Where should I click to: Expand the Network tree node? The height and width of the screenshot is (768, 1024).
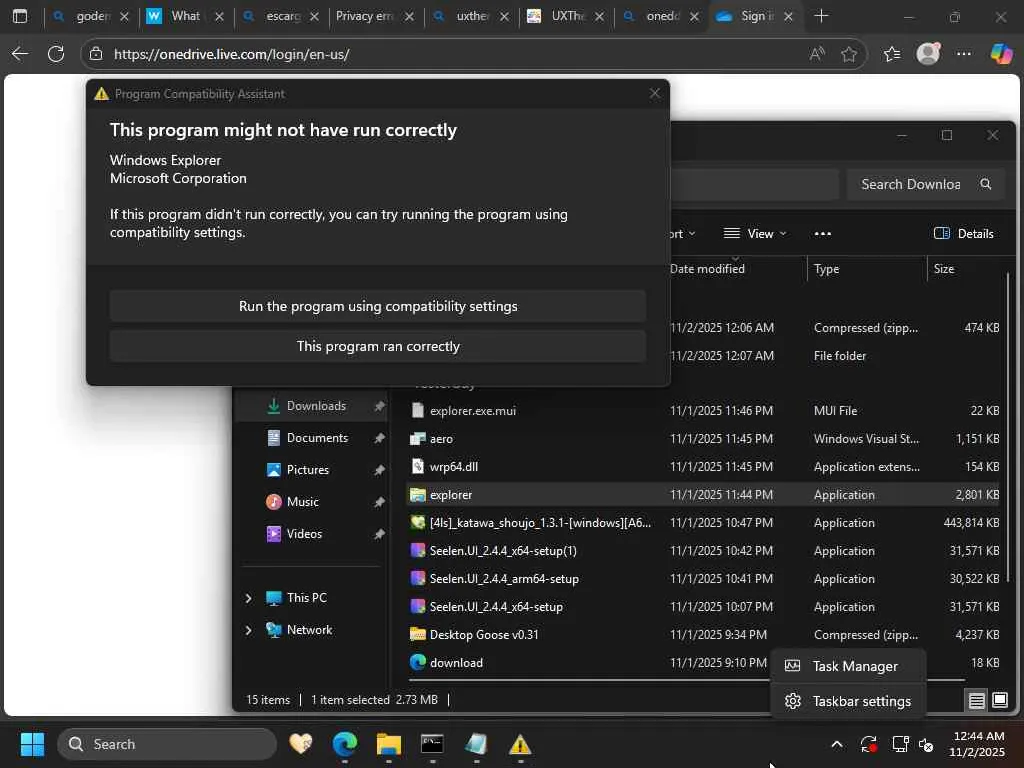pos(248,630)
